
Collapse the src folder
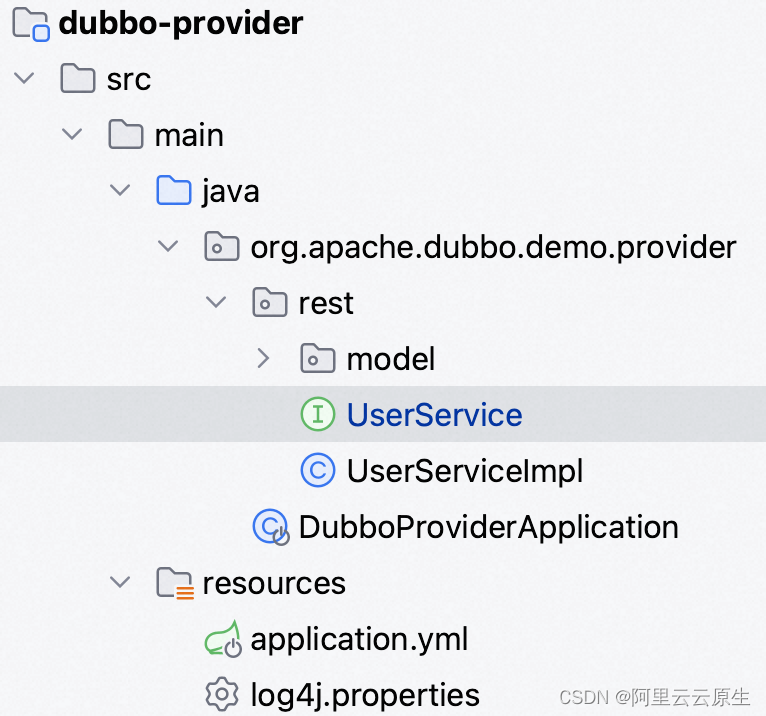pyautogui.click(x=24, y=78)
